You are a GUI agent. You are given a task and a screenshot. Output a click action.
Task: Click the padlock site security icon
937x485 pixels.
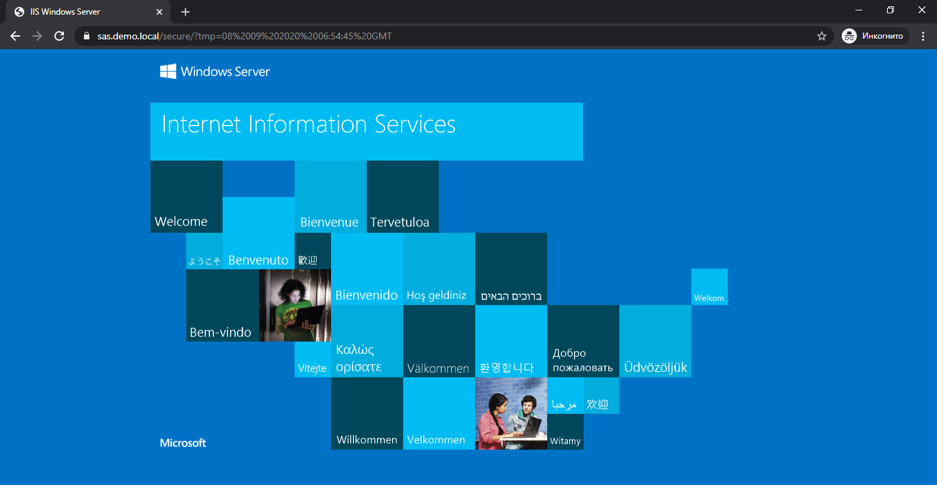(x=87, y=36)
